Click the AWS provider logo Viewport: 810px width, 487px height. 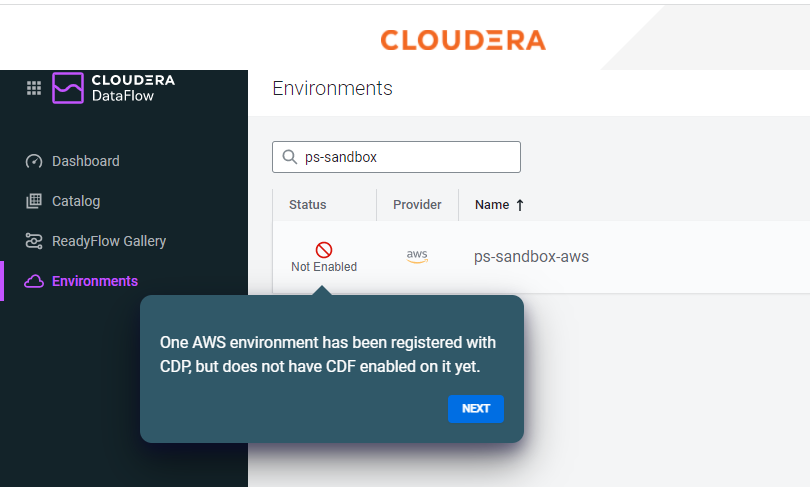(x=417, y=256)
